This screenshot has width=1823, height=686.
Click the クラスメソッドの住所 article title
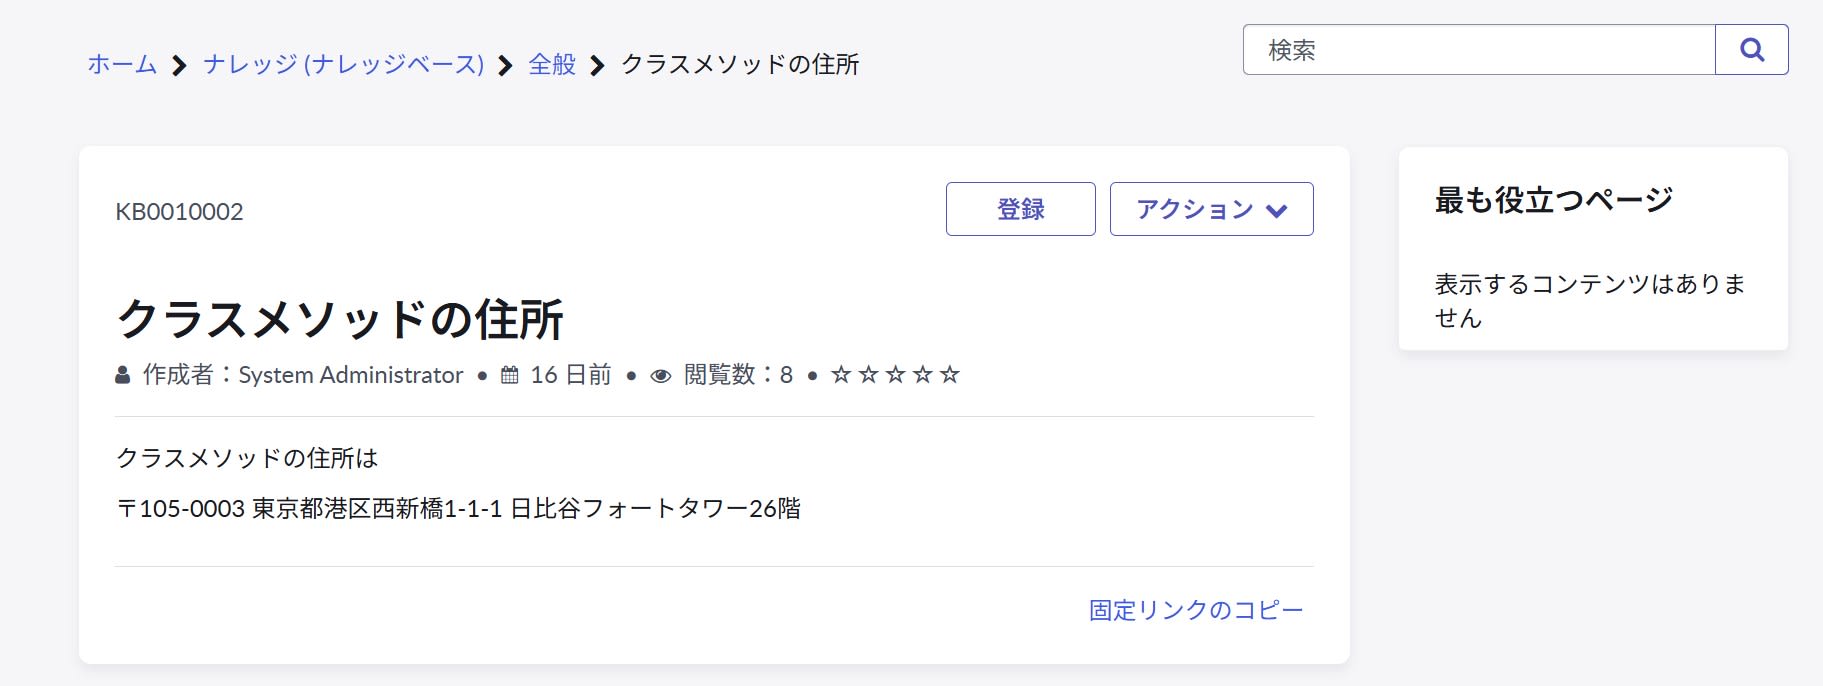pos(340,320)
